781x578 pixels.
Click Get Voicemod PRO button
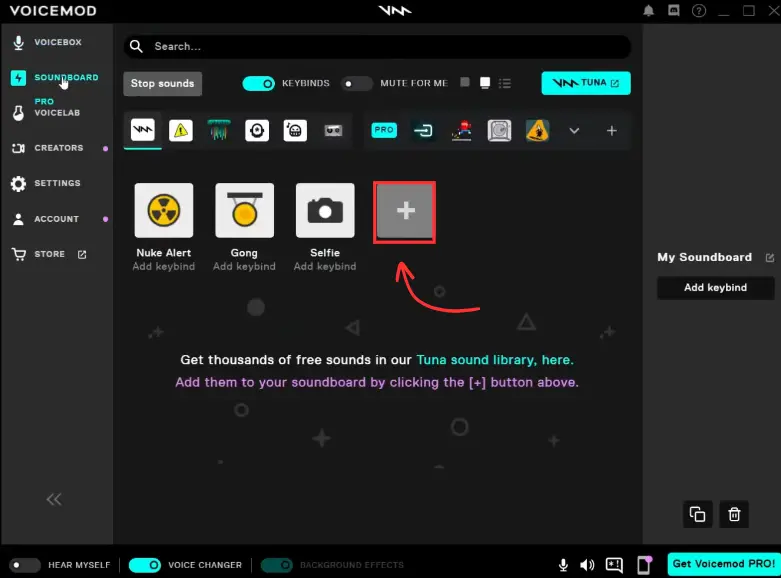[x=724, y=564]
